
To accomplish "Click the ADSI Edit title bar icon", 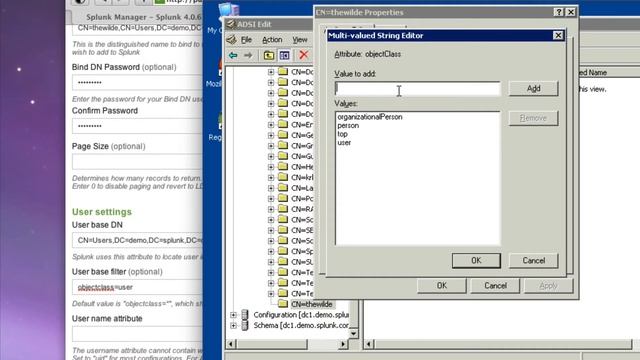I will (x=231, y=24).
